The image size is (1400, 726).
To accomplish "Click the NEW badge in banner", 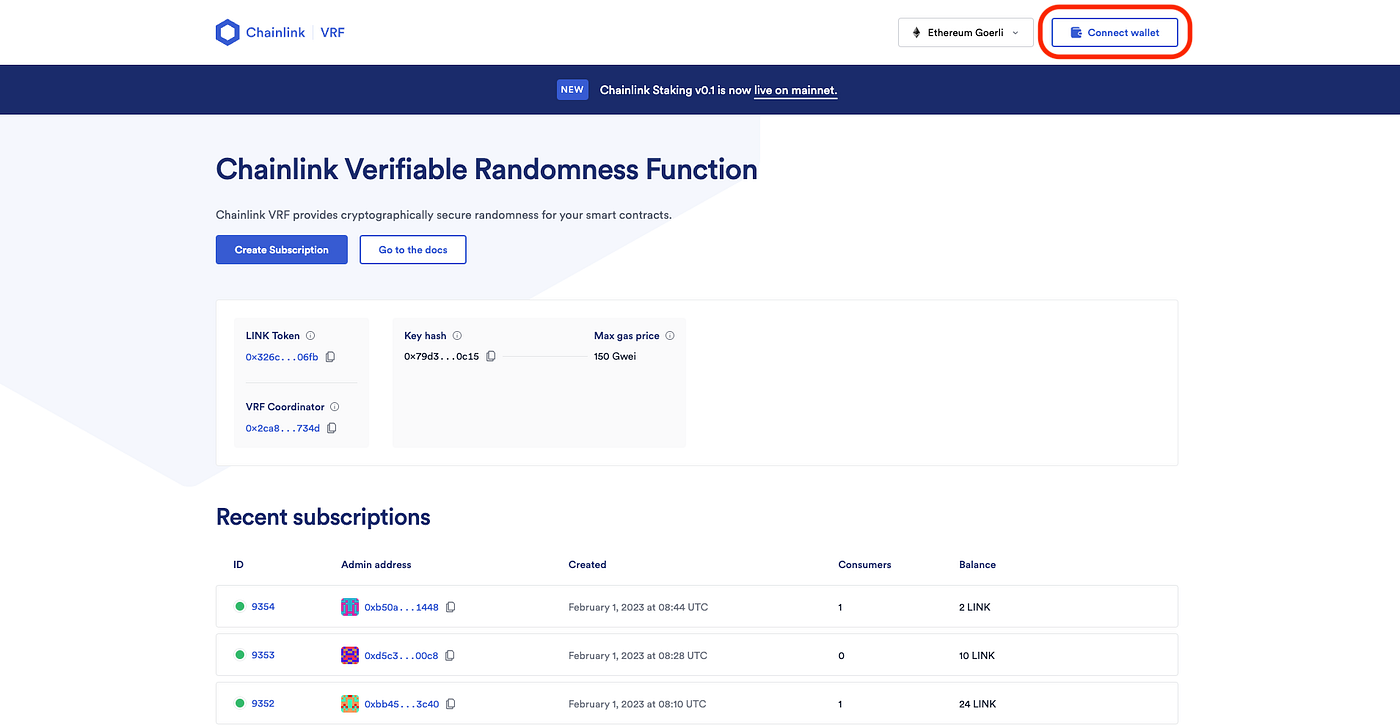I will (572, 90).
